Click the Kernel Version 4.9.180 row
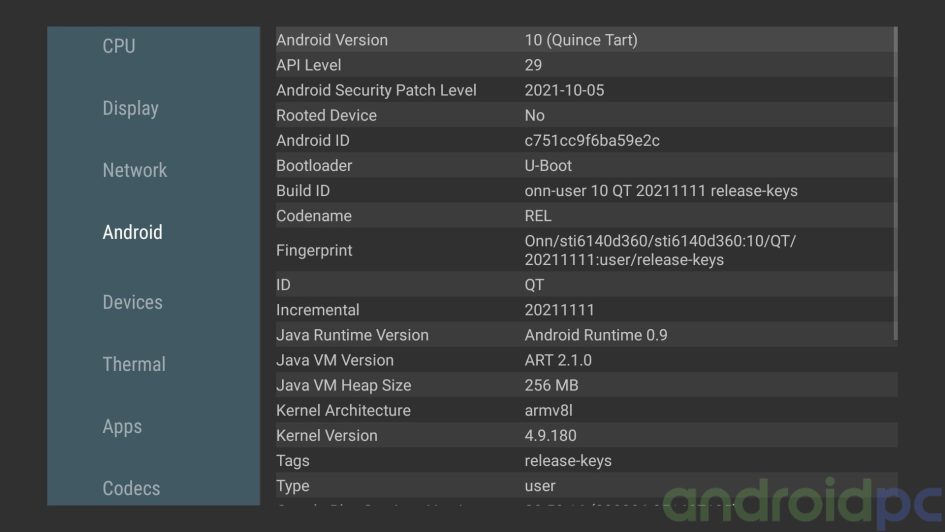The image size is (945, 532). pyautogui.click(x=585, y=435)
